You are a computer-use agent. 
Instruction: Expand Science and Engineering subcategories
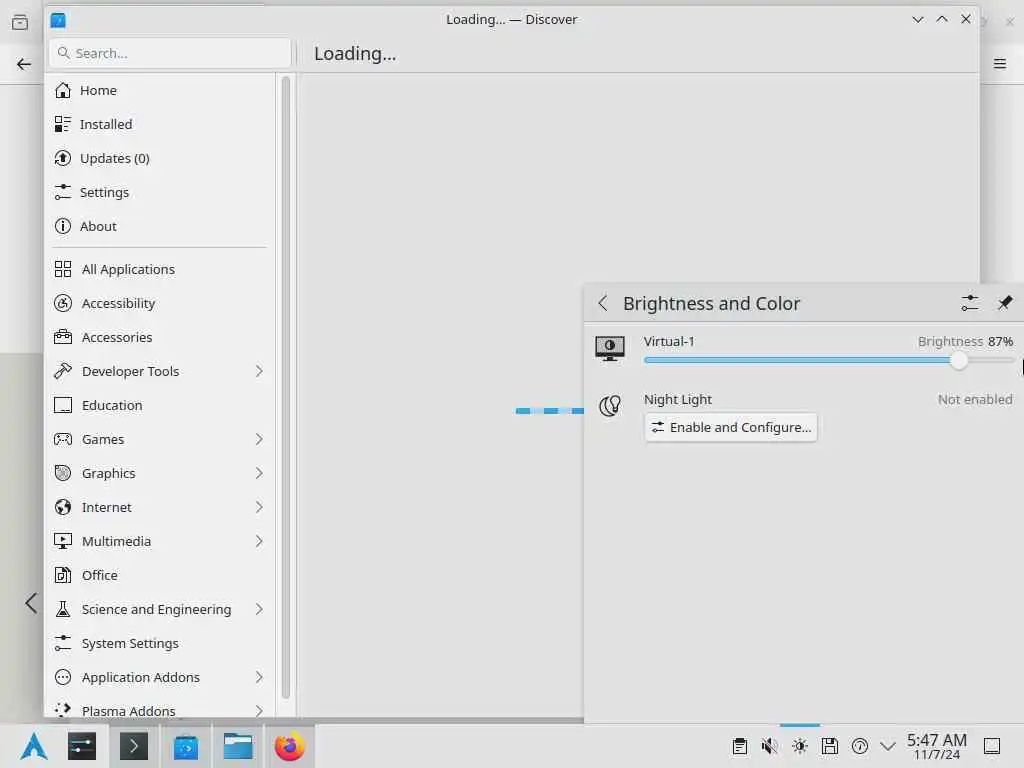coord(259,609)
